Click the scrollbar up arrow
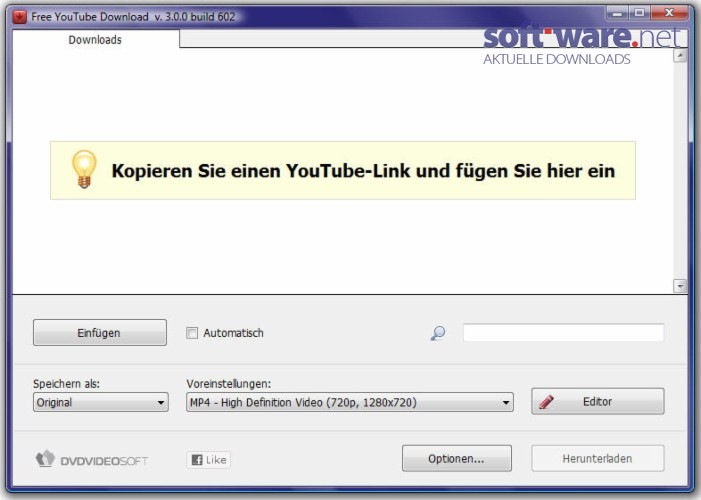The image size is (701, 500). pos(680,56)
